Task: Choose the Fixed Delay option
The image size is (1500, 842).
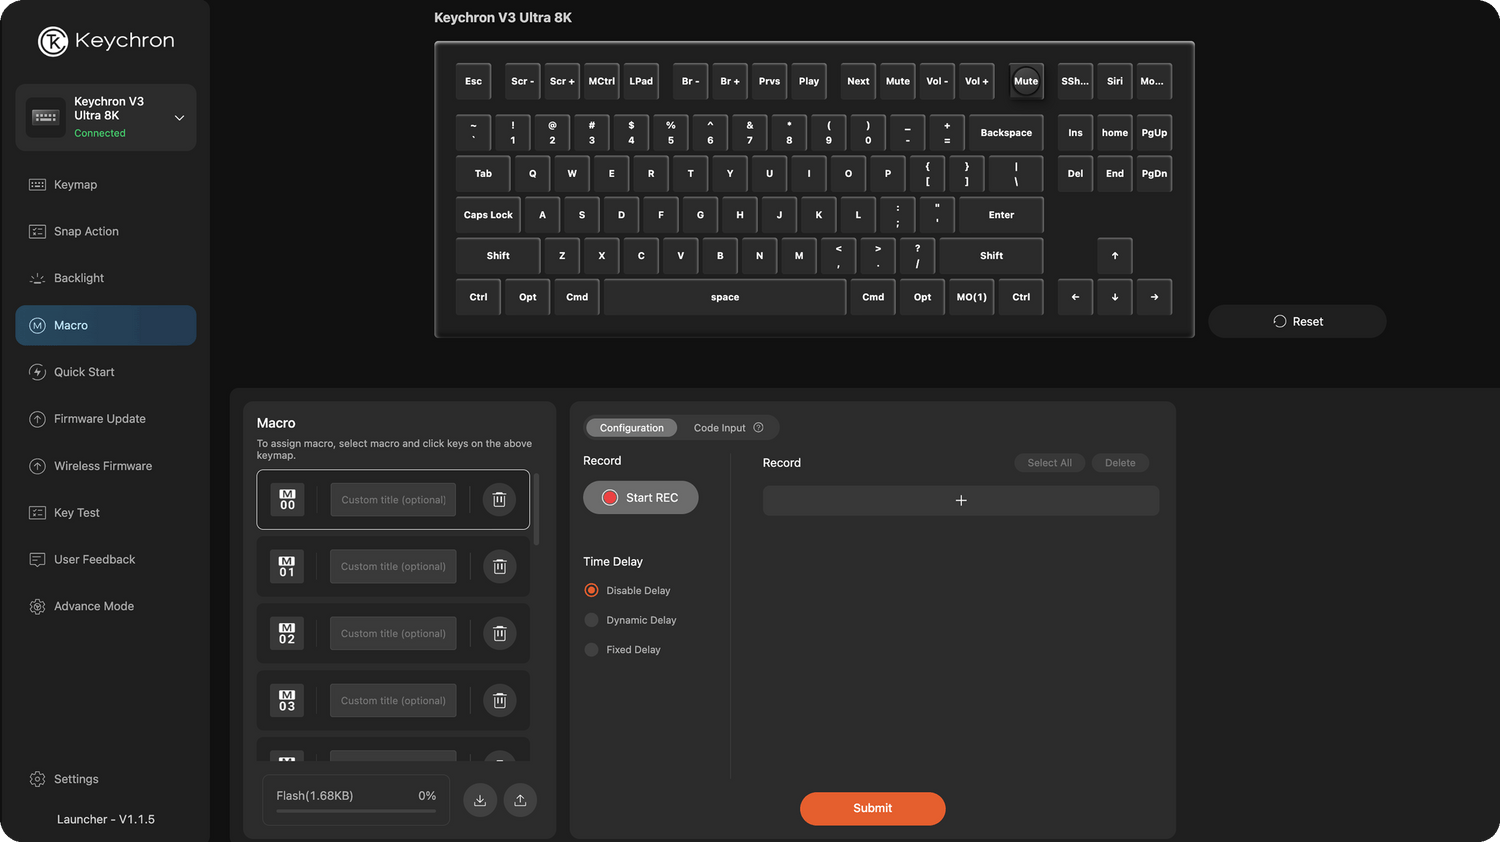Action: point(592,650)
